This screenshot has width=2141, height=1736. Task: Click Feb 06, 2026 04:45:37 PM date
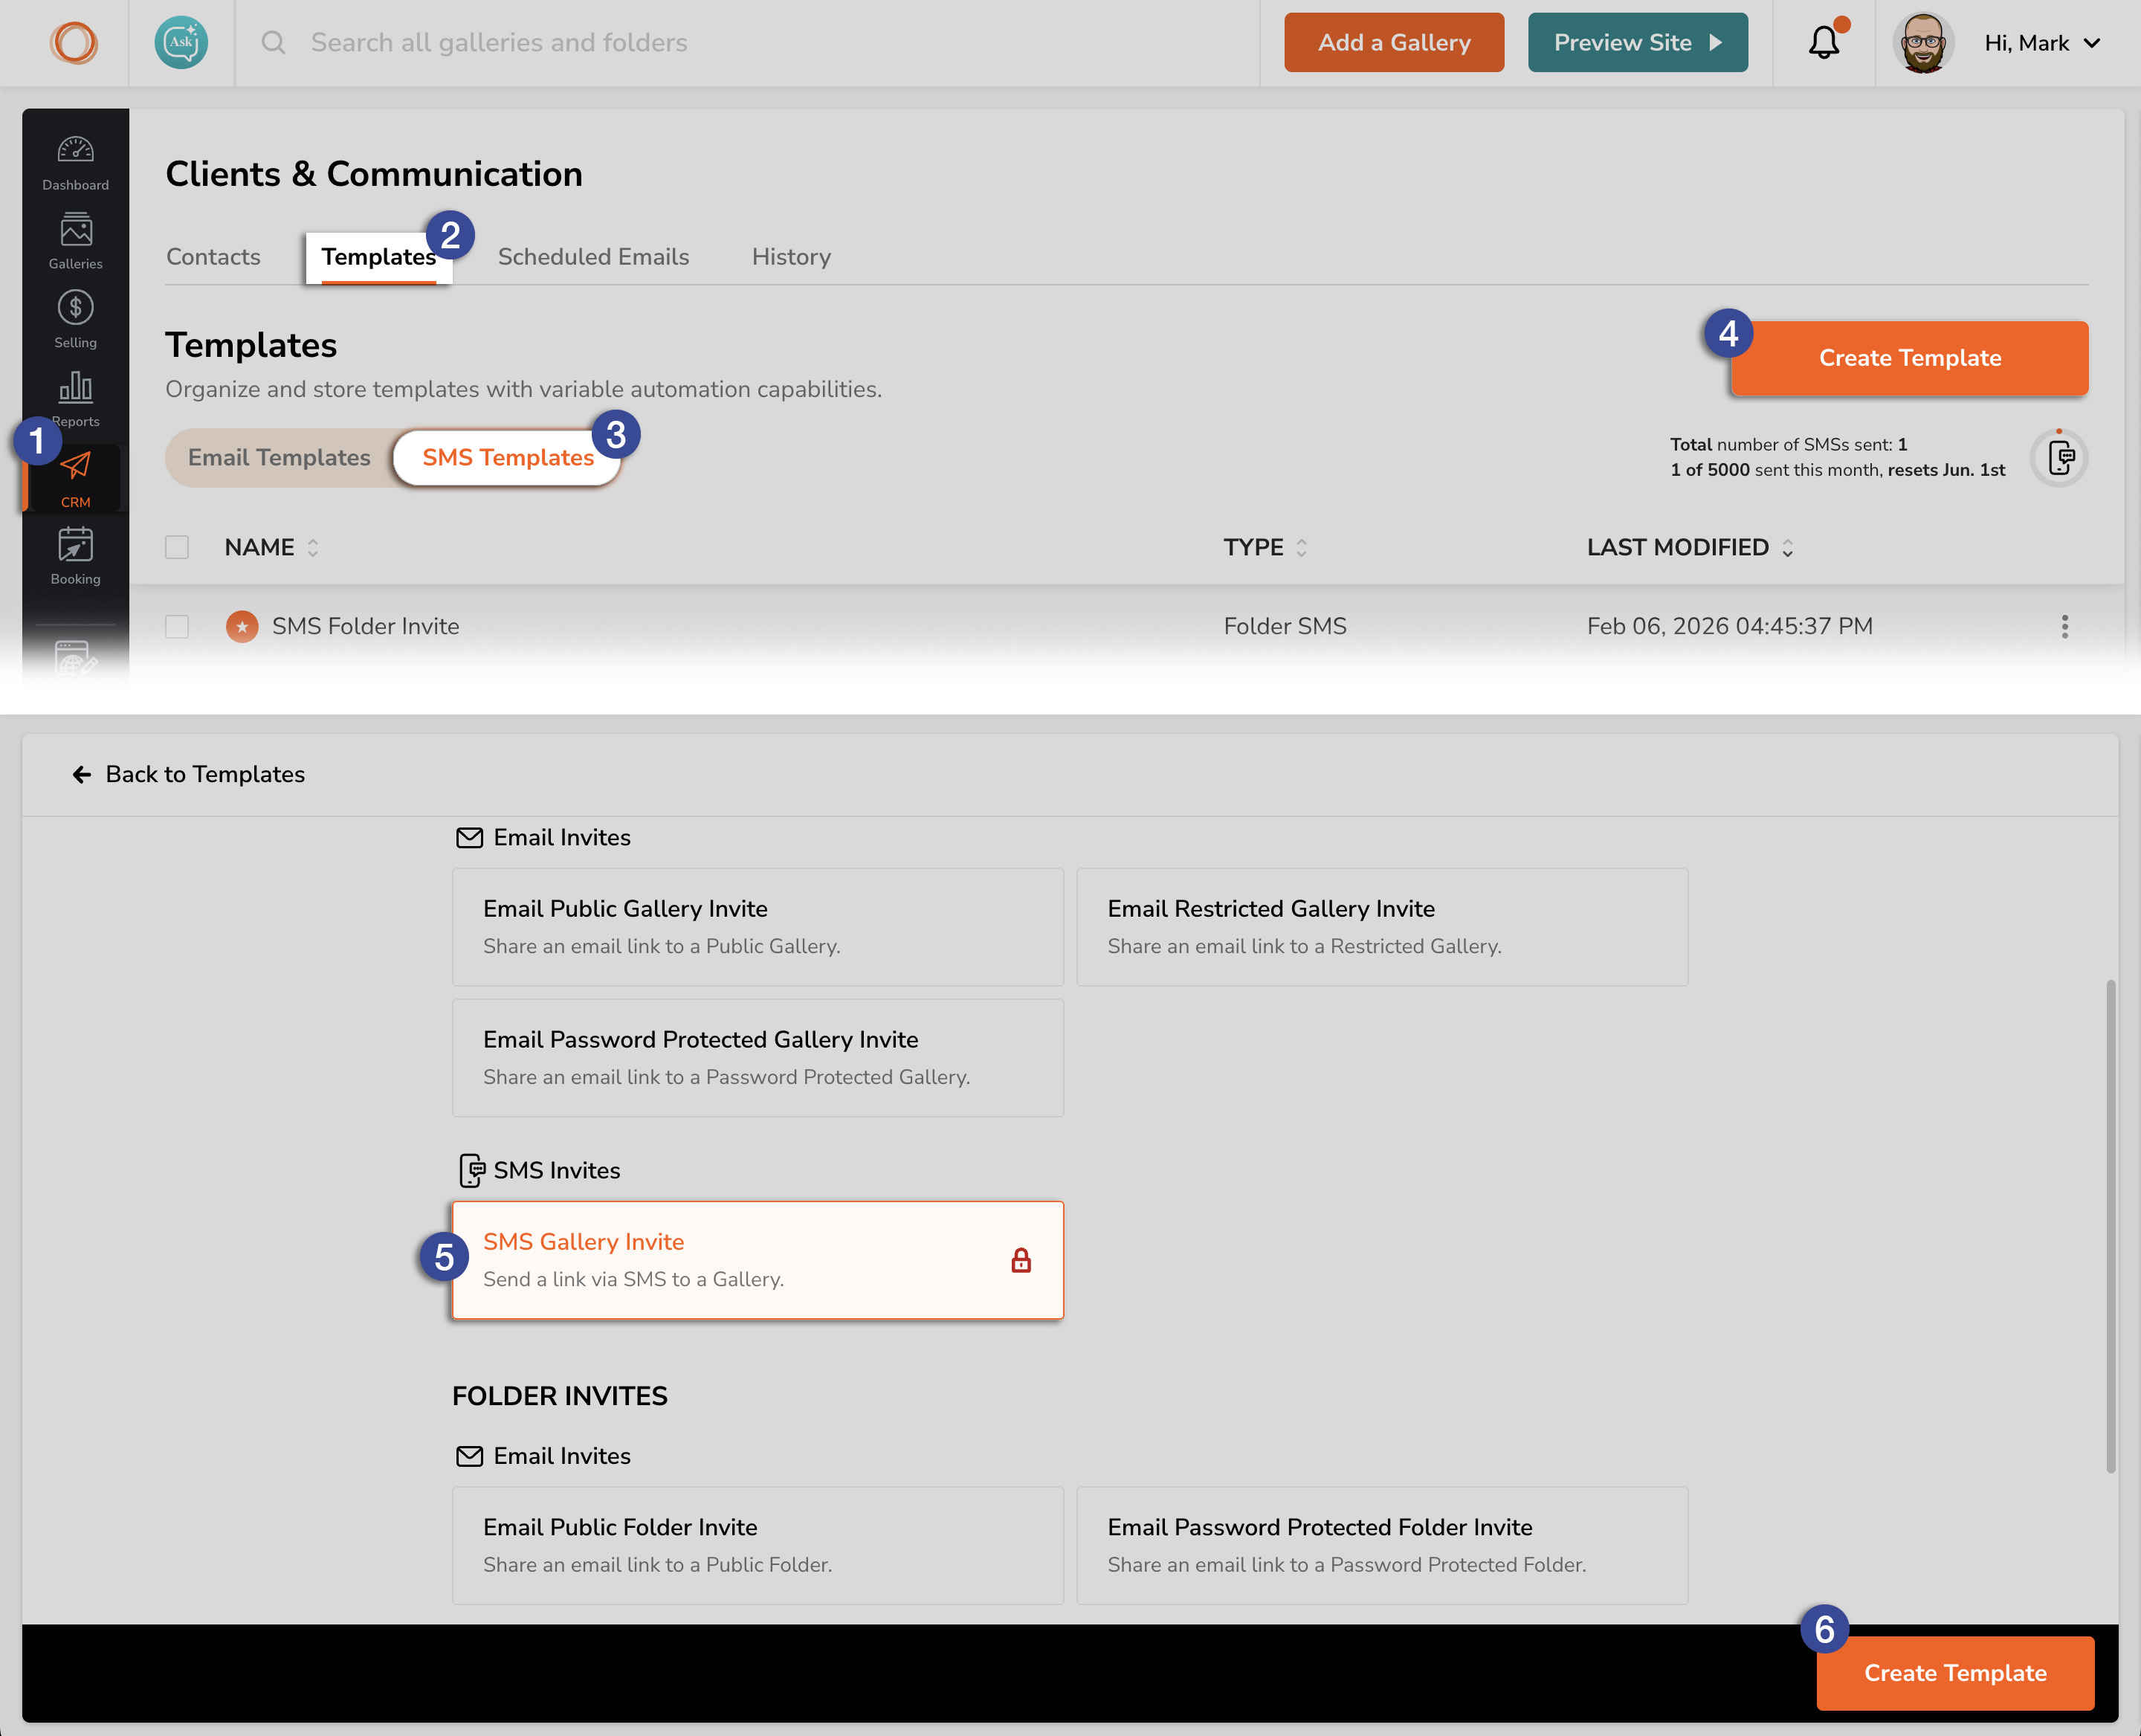pos(1729,626)
